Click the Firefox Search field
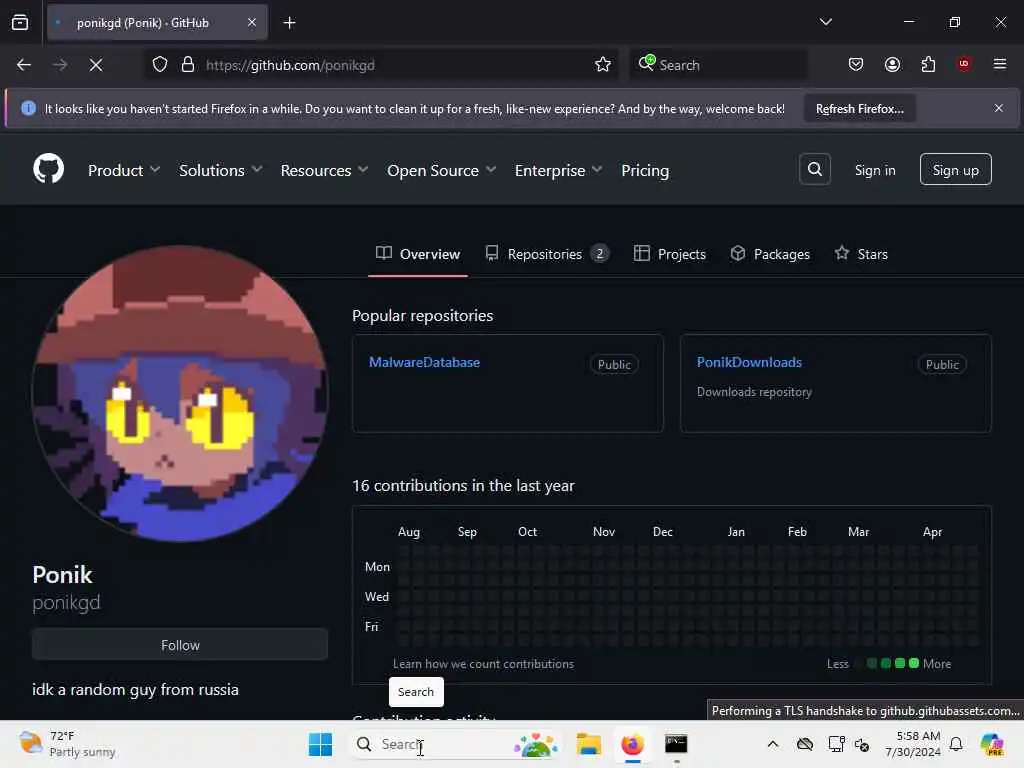This screenshot has width=1024, height=768. (718, 65)
